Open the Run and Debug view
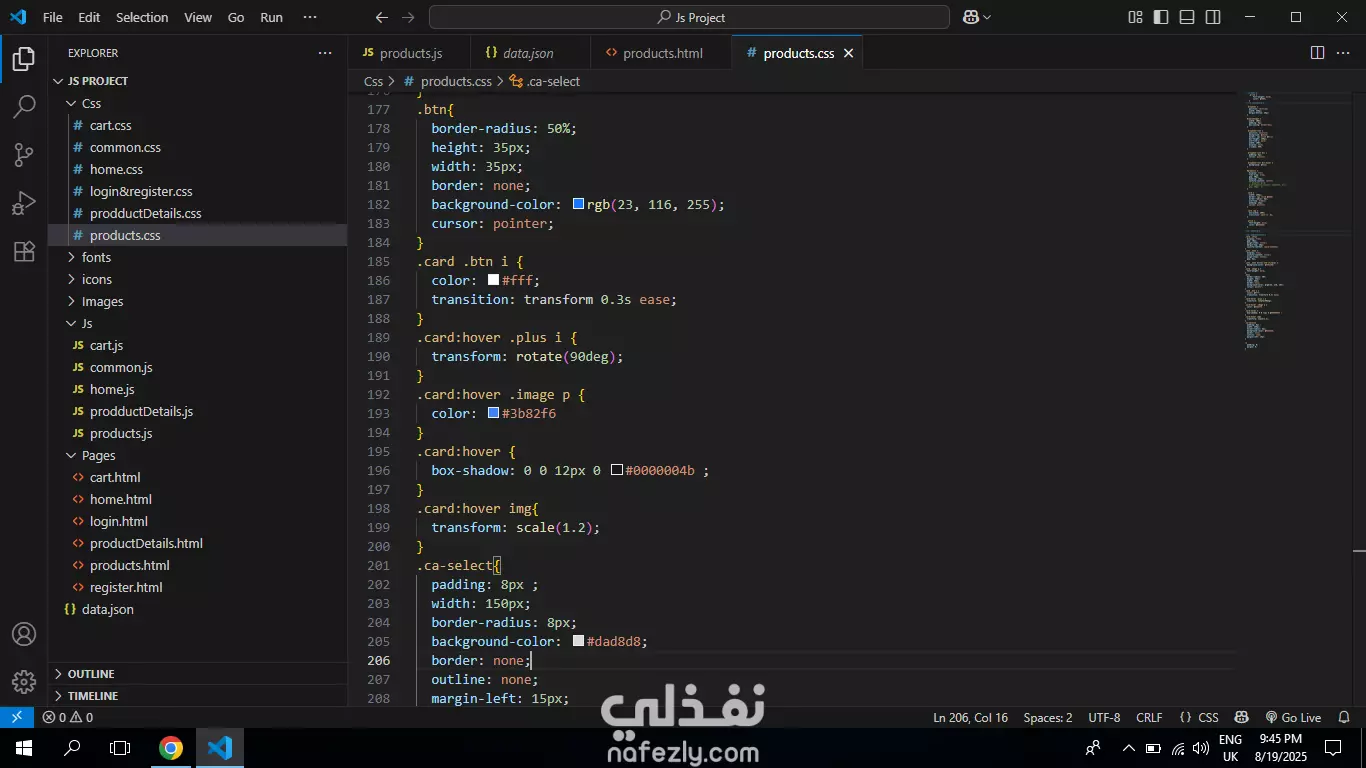The width and height of the screenshot is (1366, 768). (24, 203)
